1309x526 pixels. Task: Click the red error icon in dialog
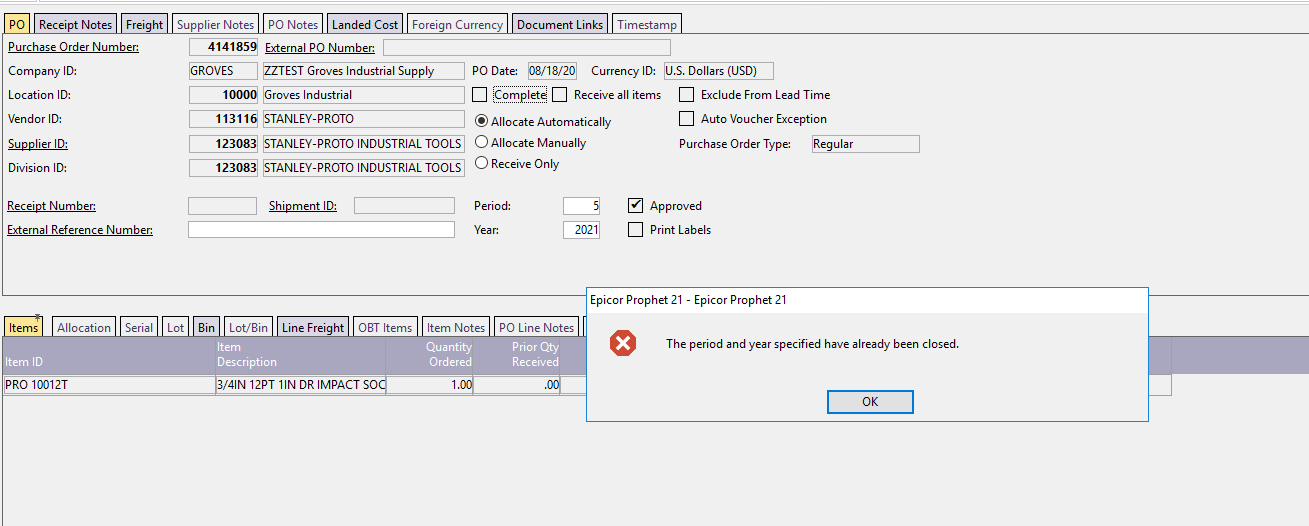623,344
